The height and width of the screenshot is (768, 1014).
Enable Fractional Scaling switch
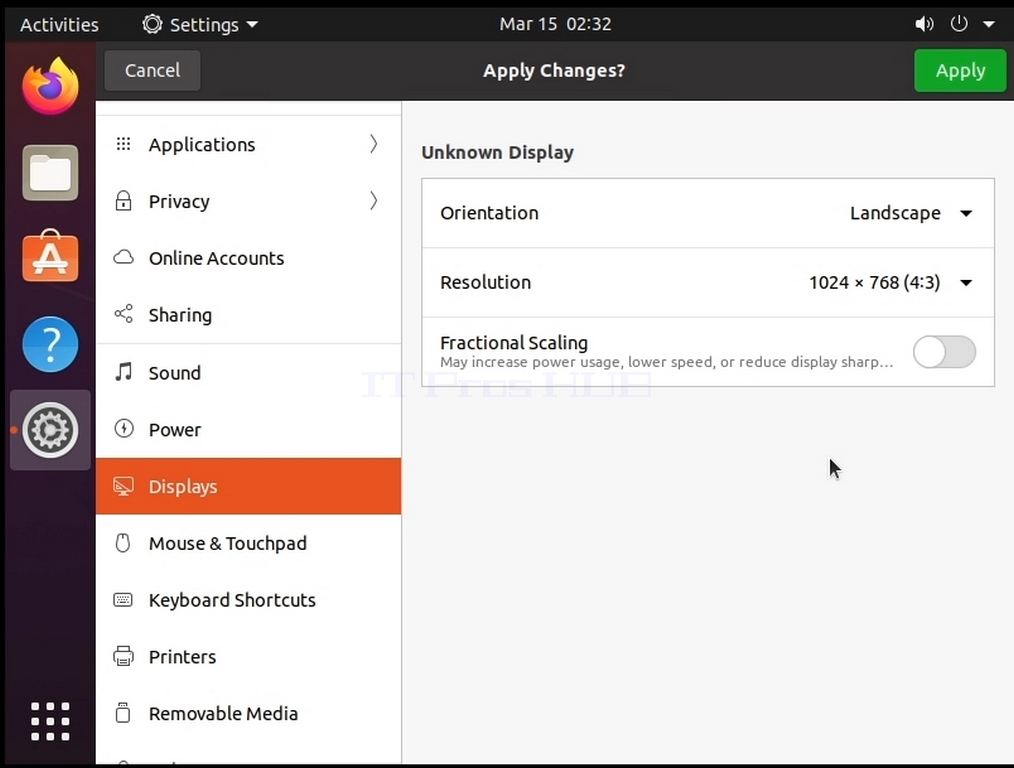(x=944, y=352)
